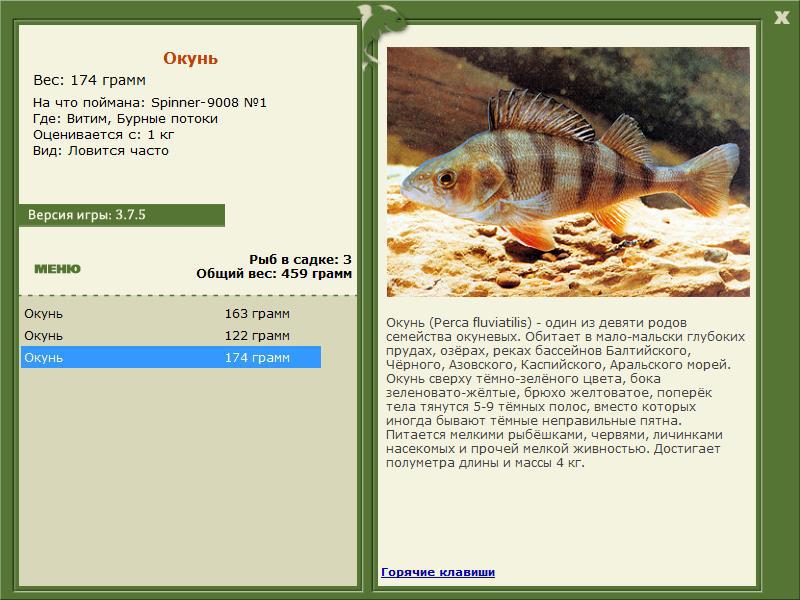Select the Окунь 122 грамм entry

click(x=171, y=336)
